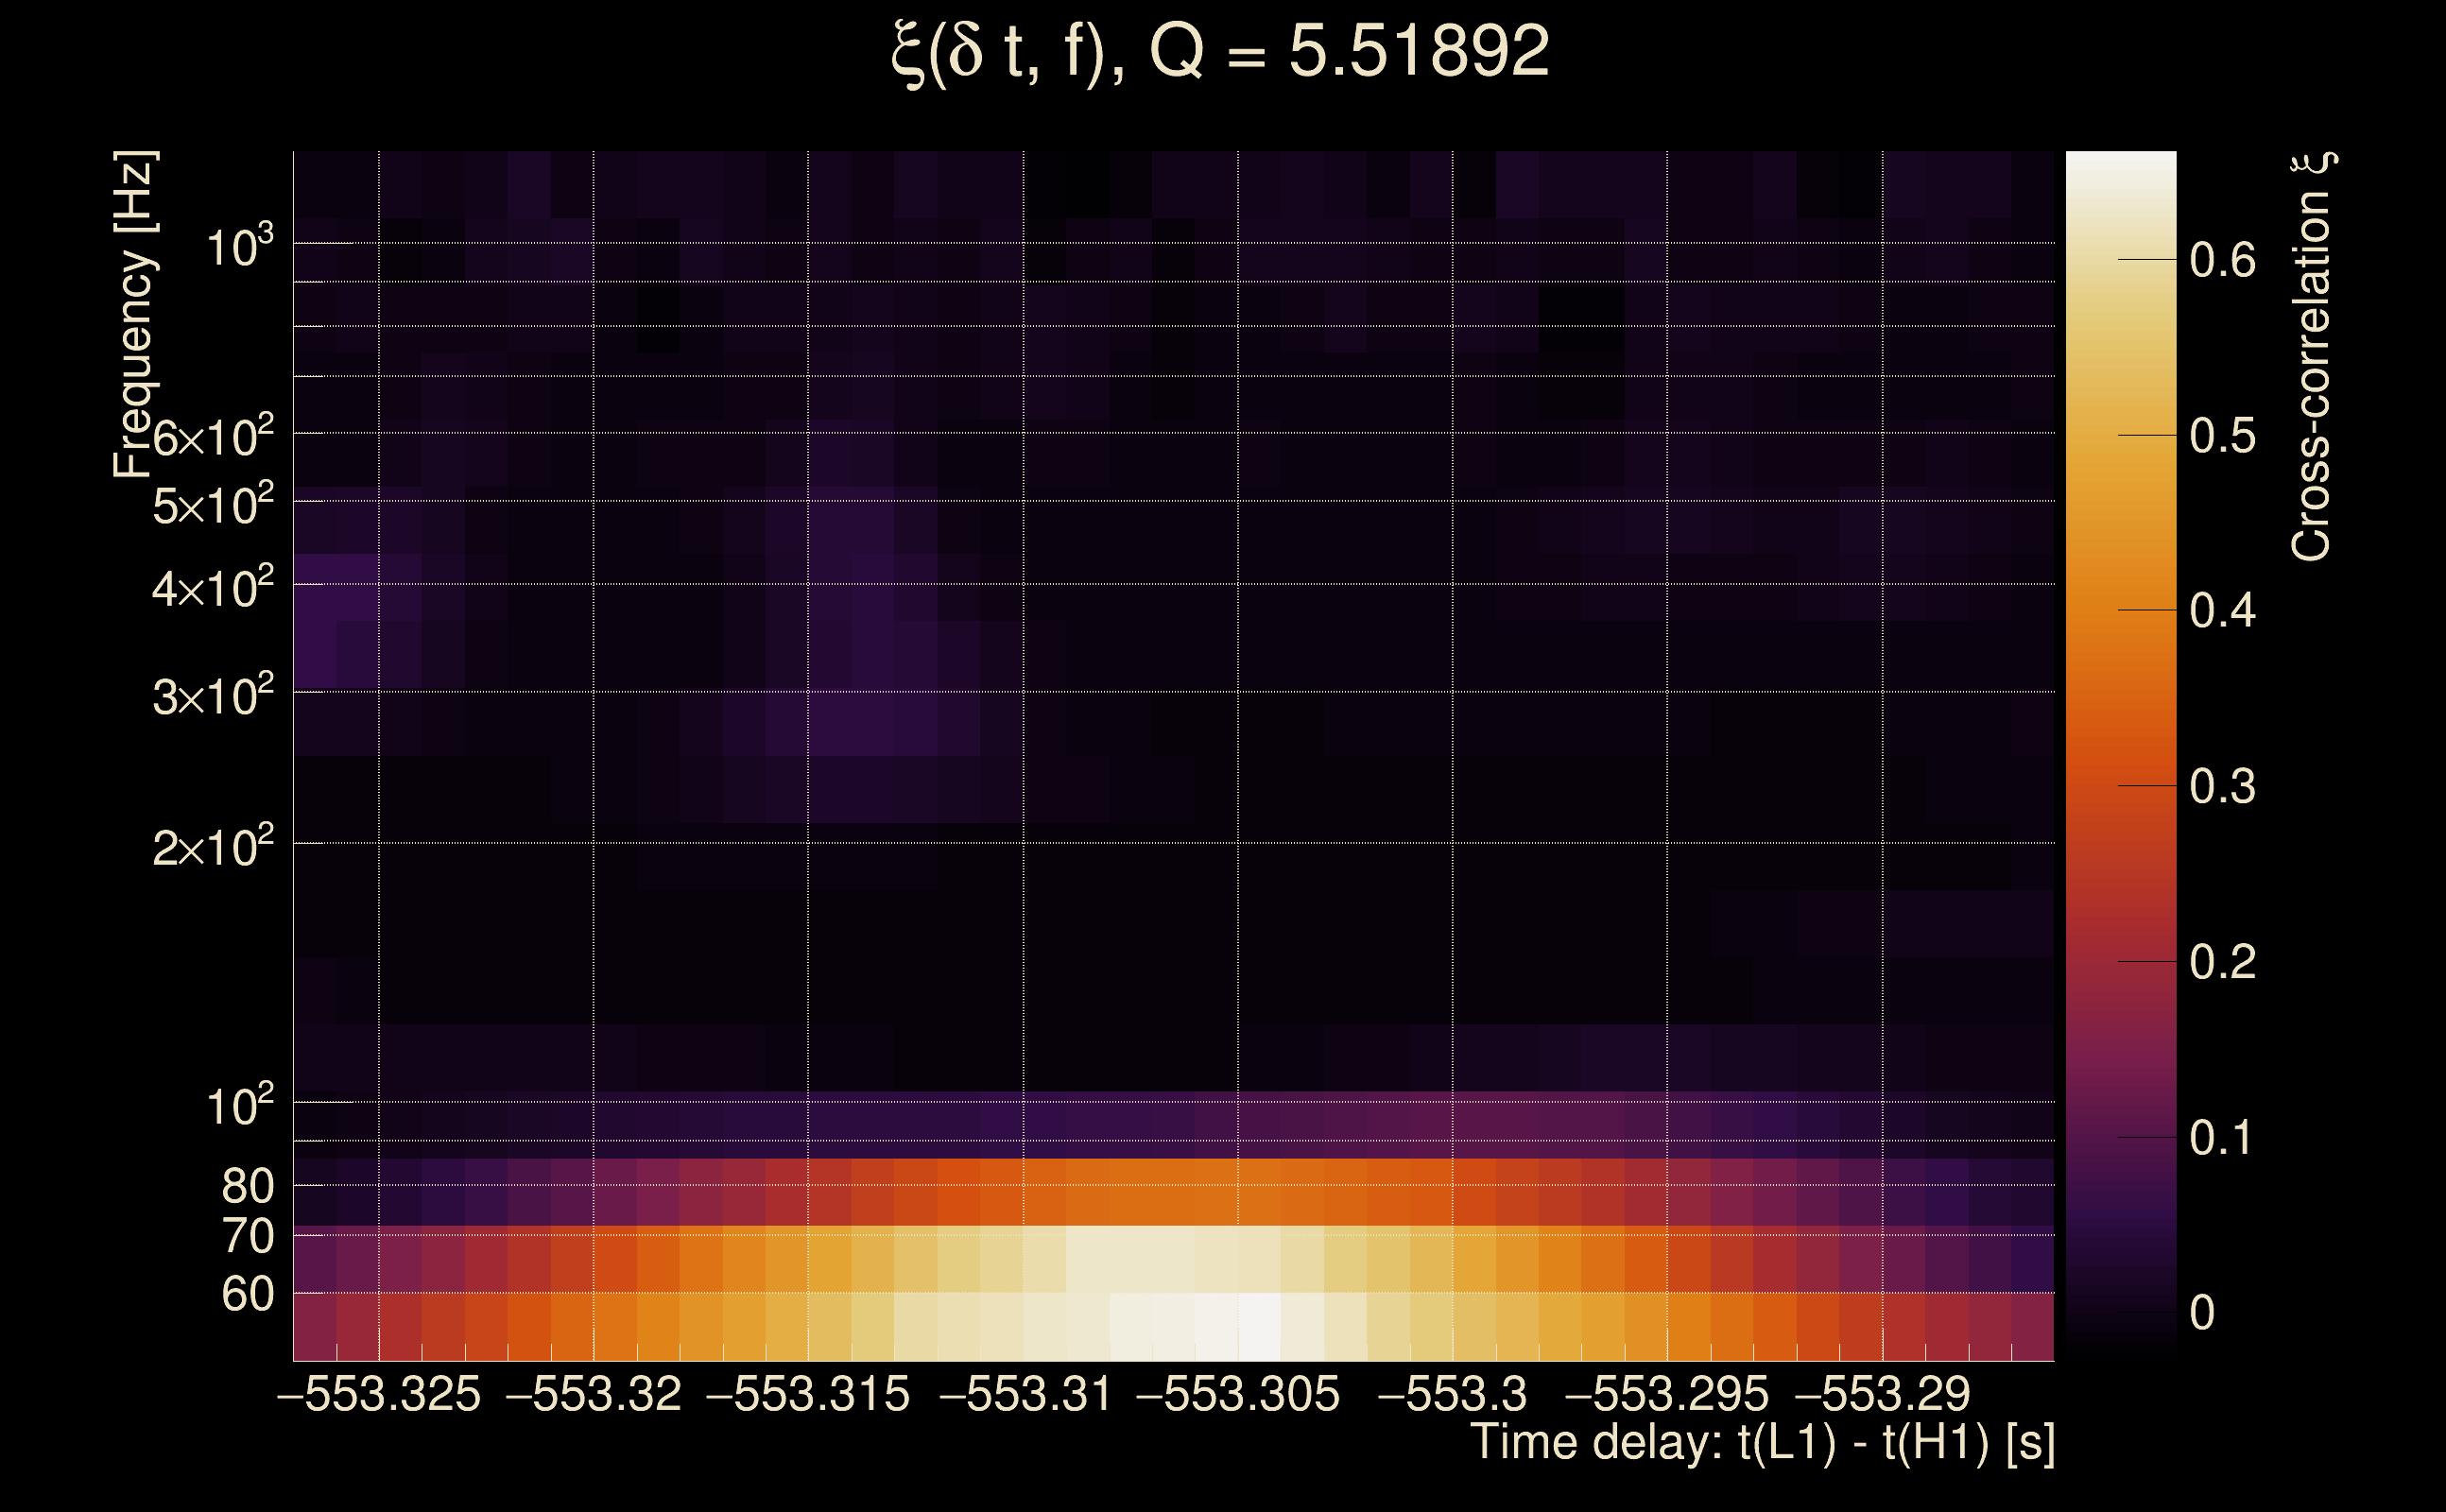Click the 10³ frequency tick label
This screenshot has height=1512, width=2446.
(x=238, y=247)
